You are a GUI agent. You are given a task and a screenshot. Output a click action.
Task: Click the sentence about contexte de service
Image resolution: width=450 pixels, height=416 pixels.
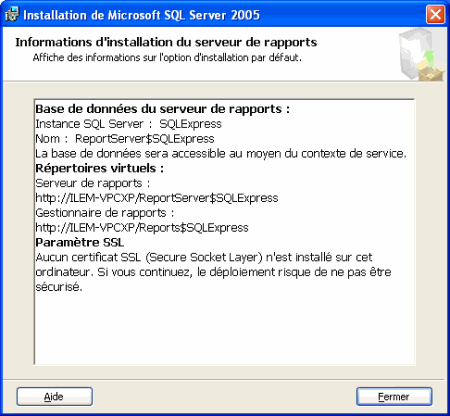221,154
